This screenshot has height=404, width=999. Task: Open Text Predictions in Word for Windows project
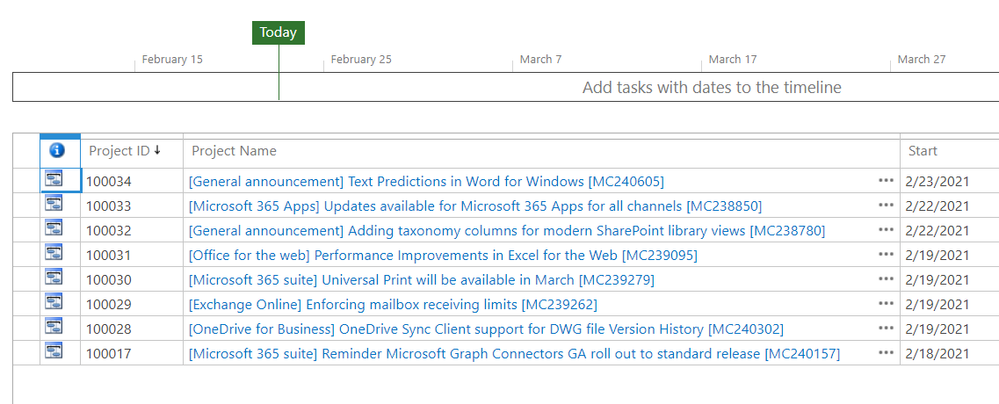(x=425, y=181)
